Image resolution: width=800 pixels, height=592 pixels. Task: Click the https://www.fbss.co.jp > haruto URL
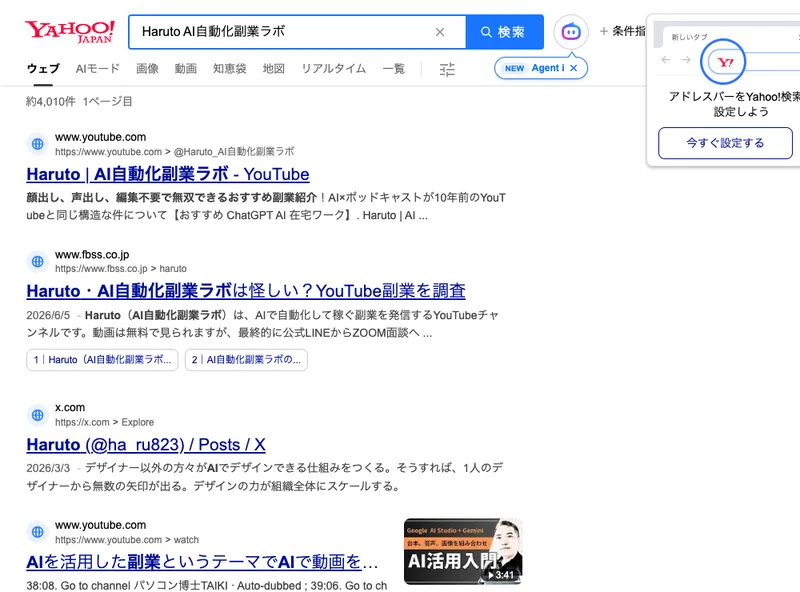tap(121, 268)
